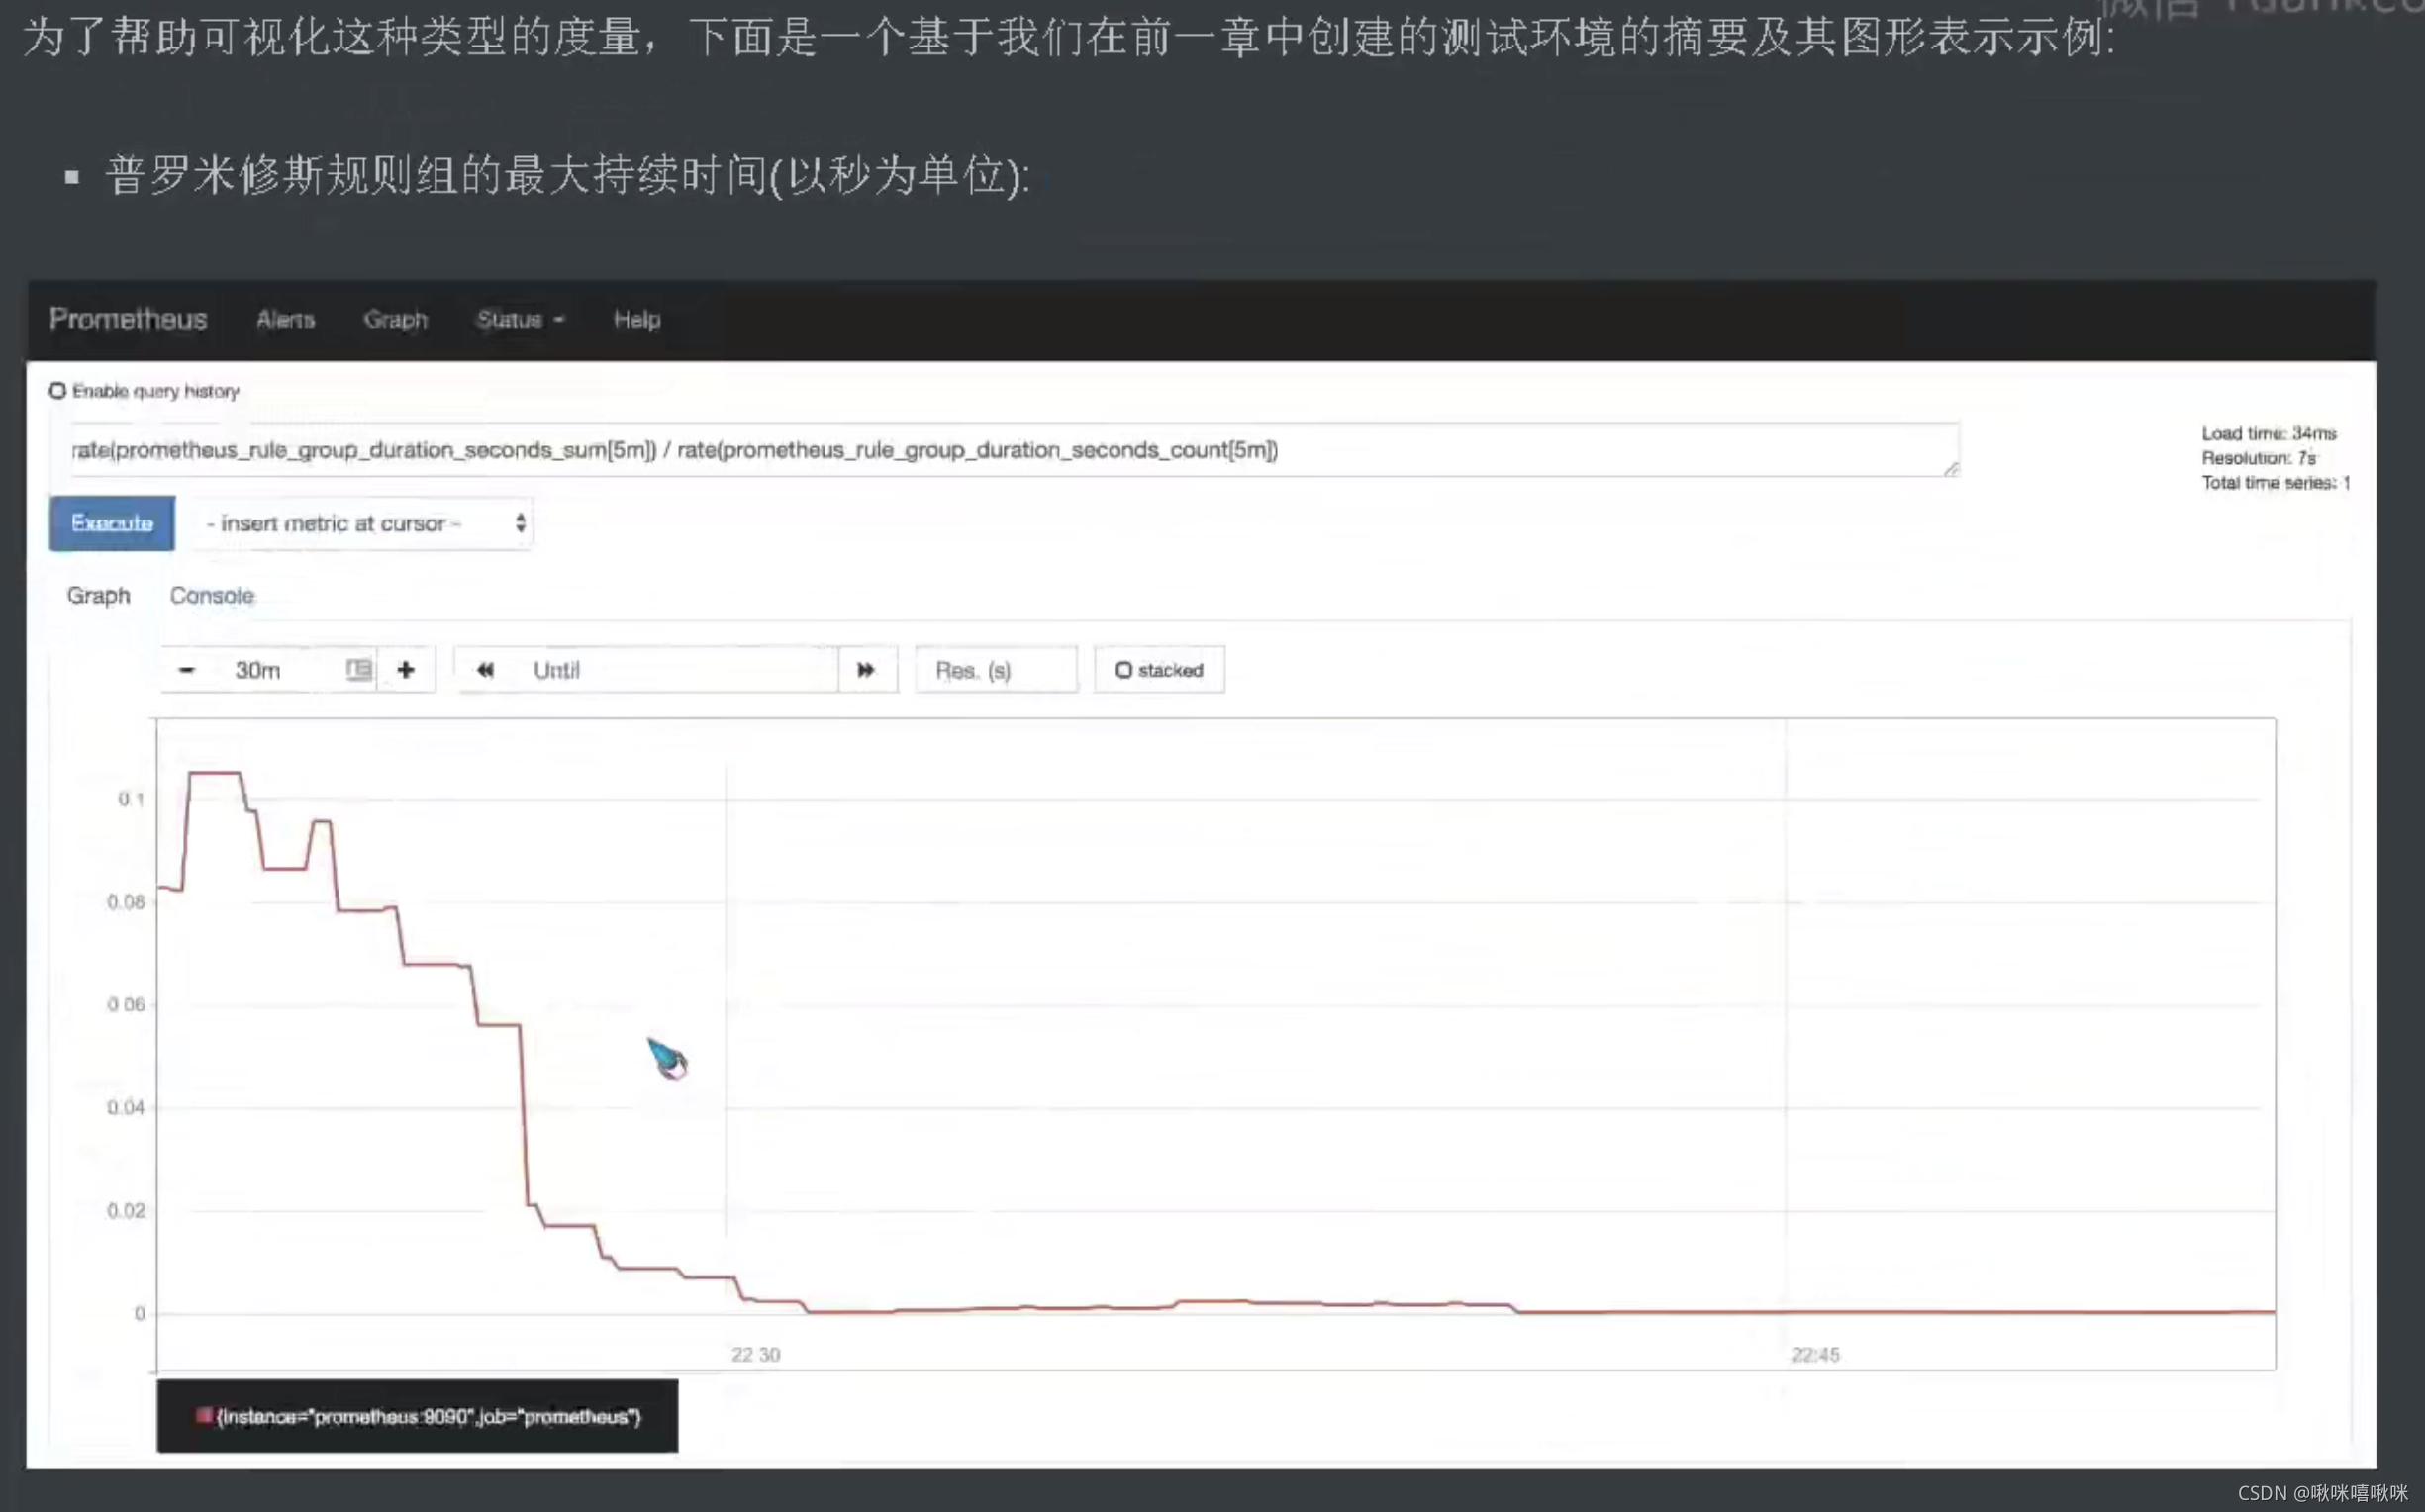Advance the end time forward

click(866, 670)
